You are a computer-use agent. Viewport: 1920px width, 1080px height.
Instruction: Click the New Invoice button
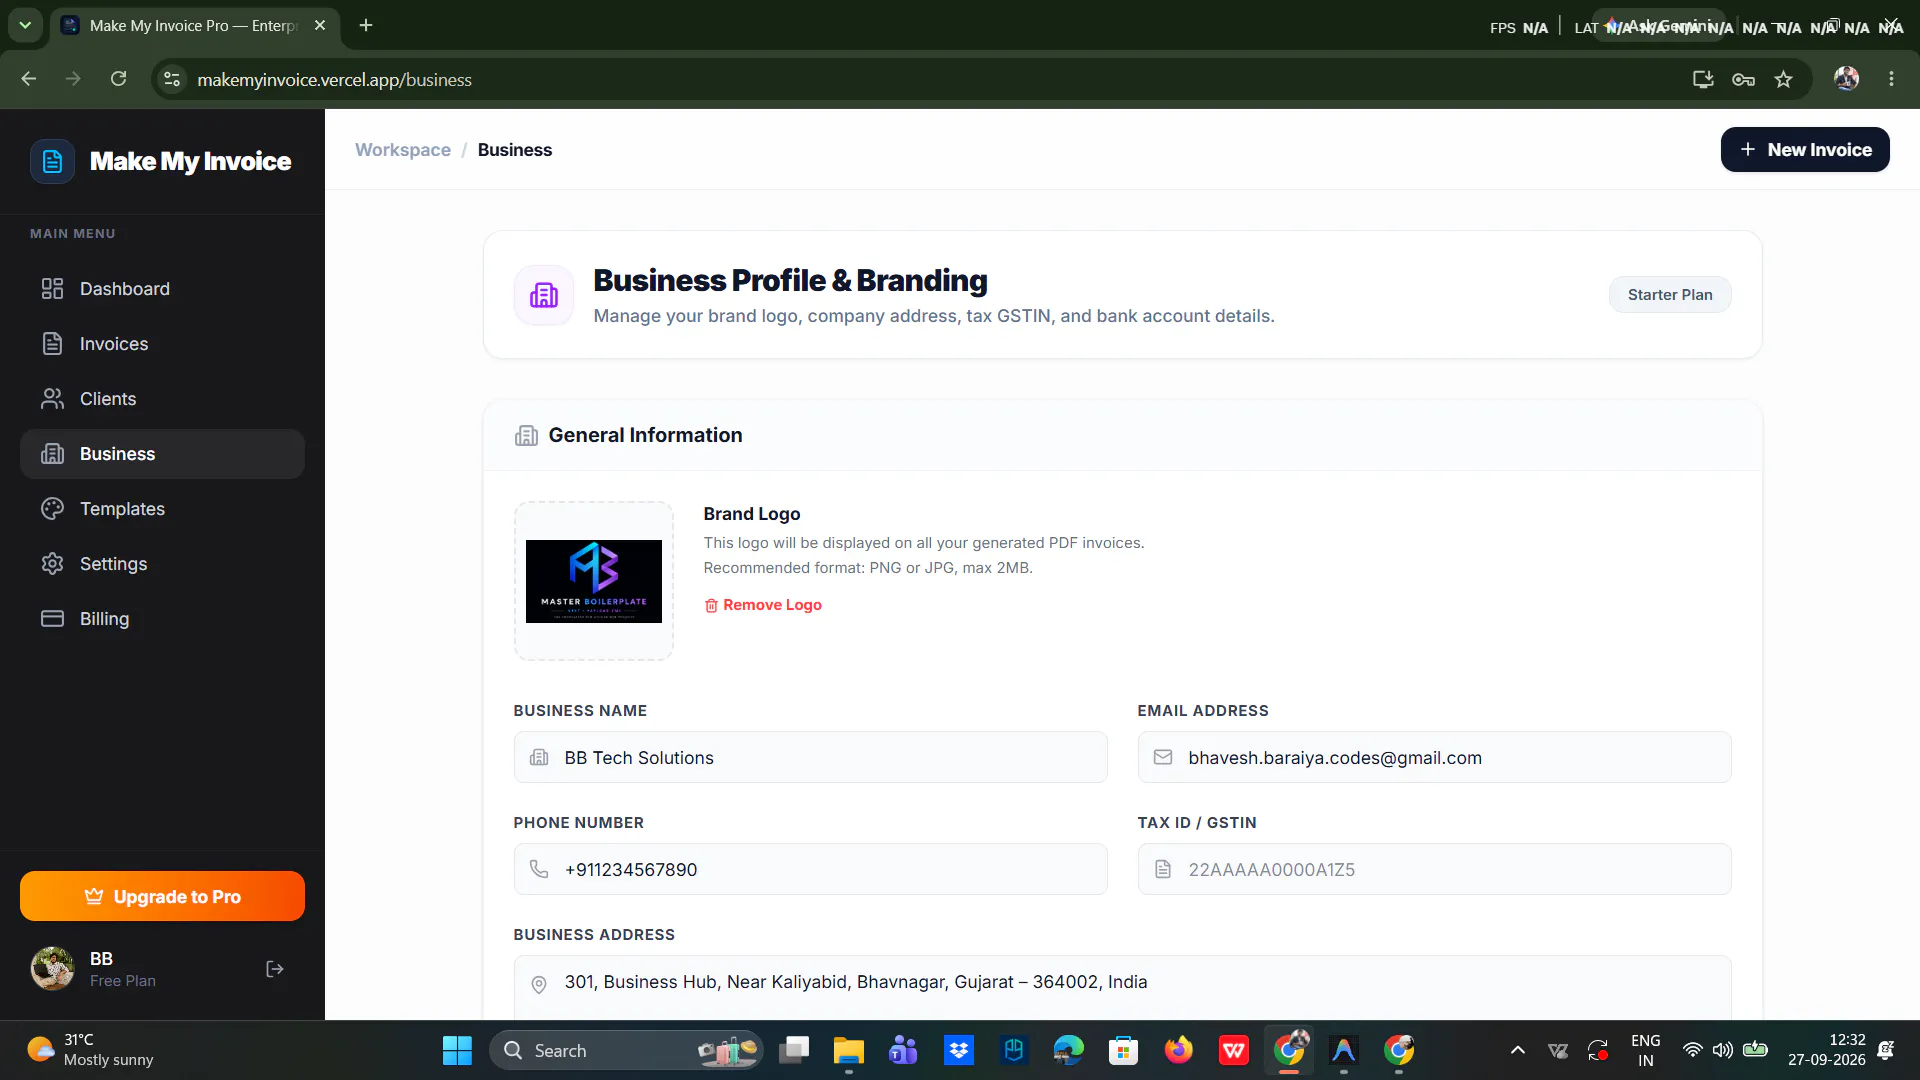click(x=1805, y=150)
